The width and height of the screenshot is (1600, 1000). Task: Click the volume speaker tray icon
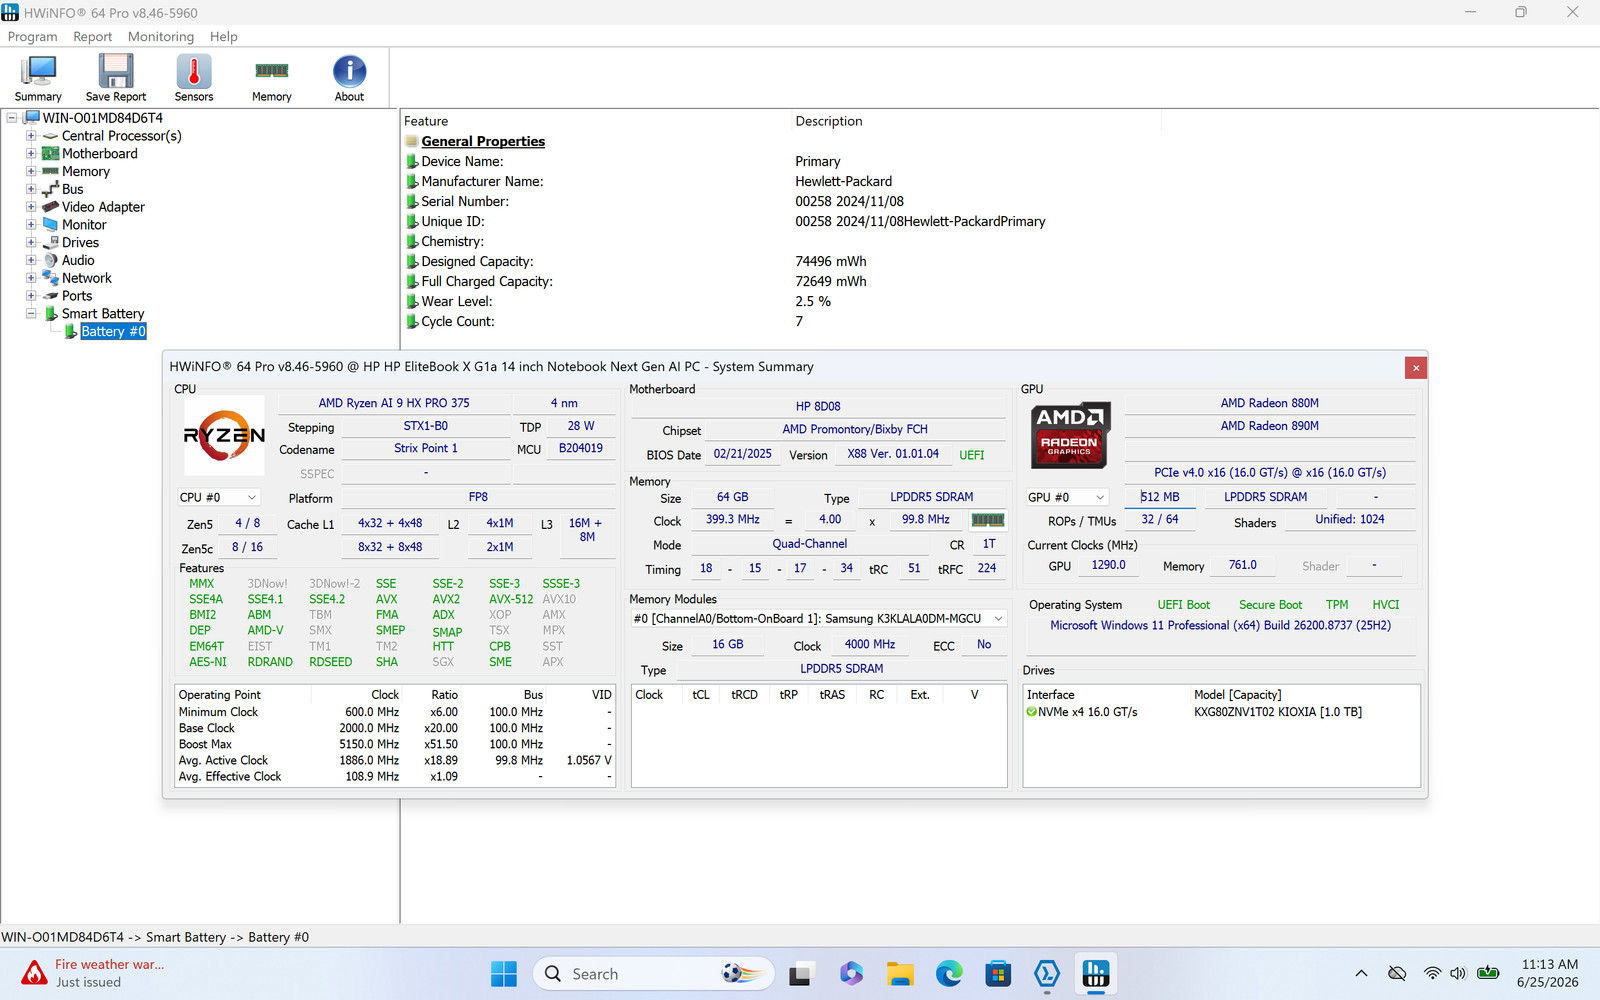tap(1458, 973)
